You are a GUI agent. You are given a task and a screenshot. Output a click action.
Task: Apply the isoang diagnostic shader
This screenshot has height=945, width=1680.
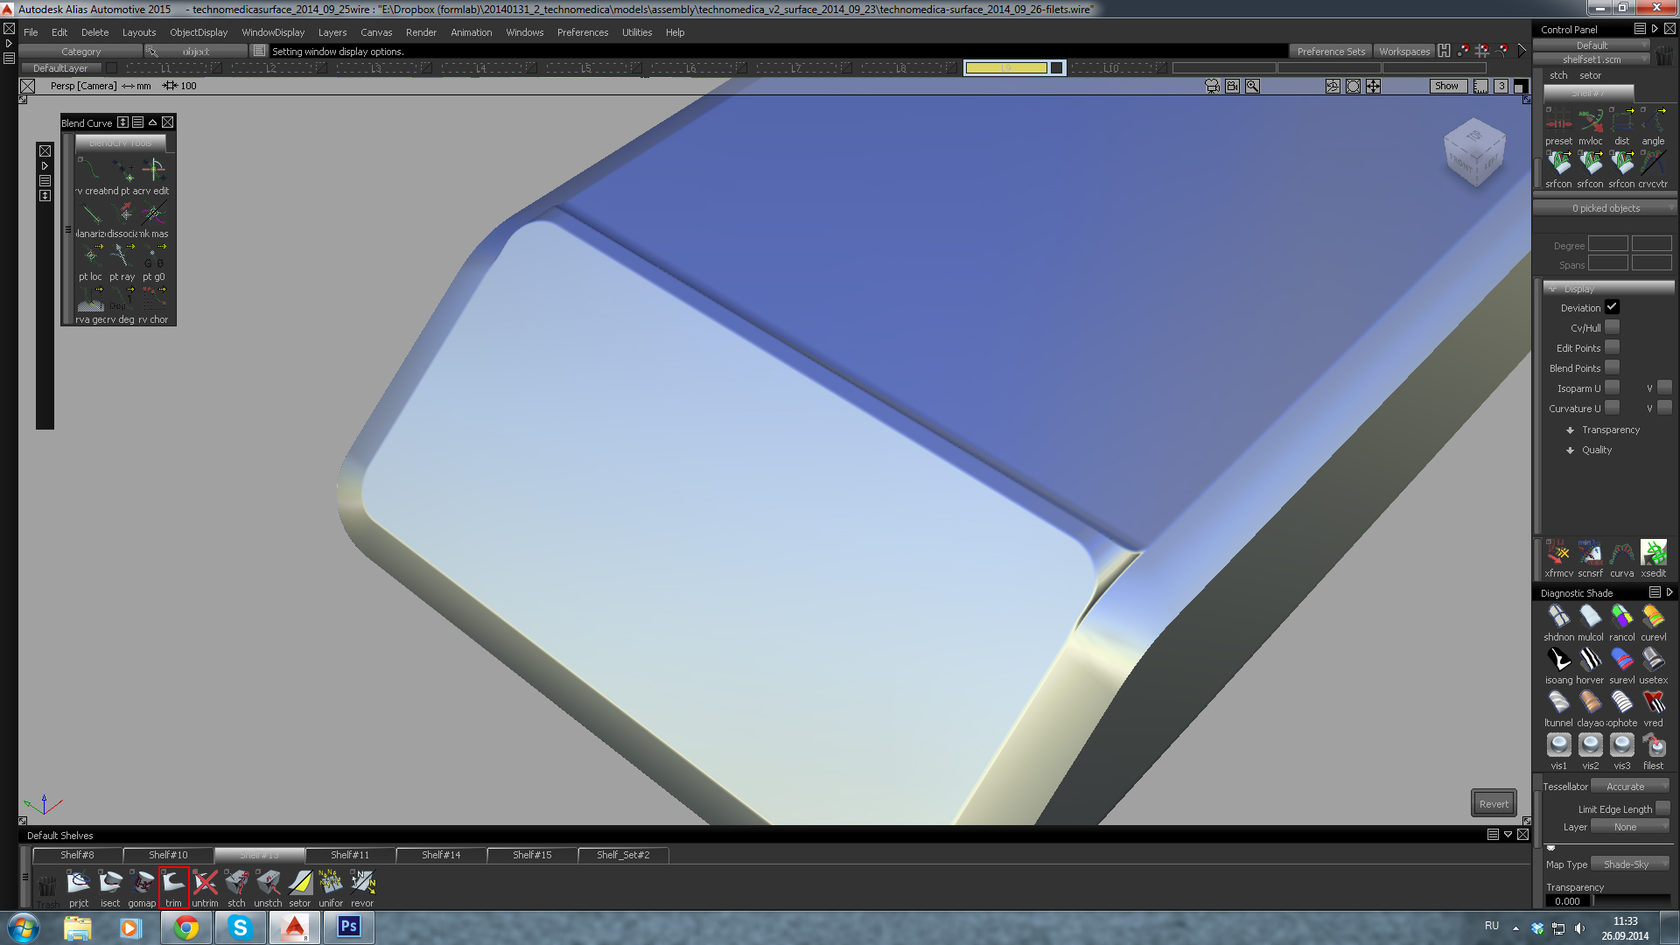tap(1558, 660)
